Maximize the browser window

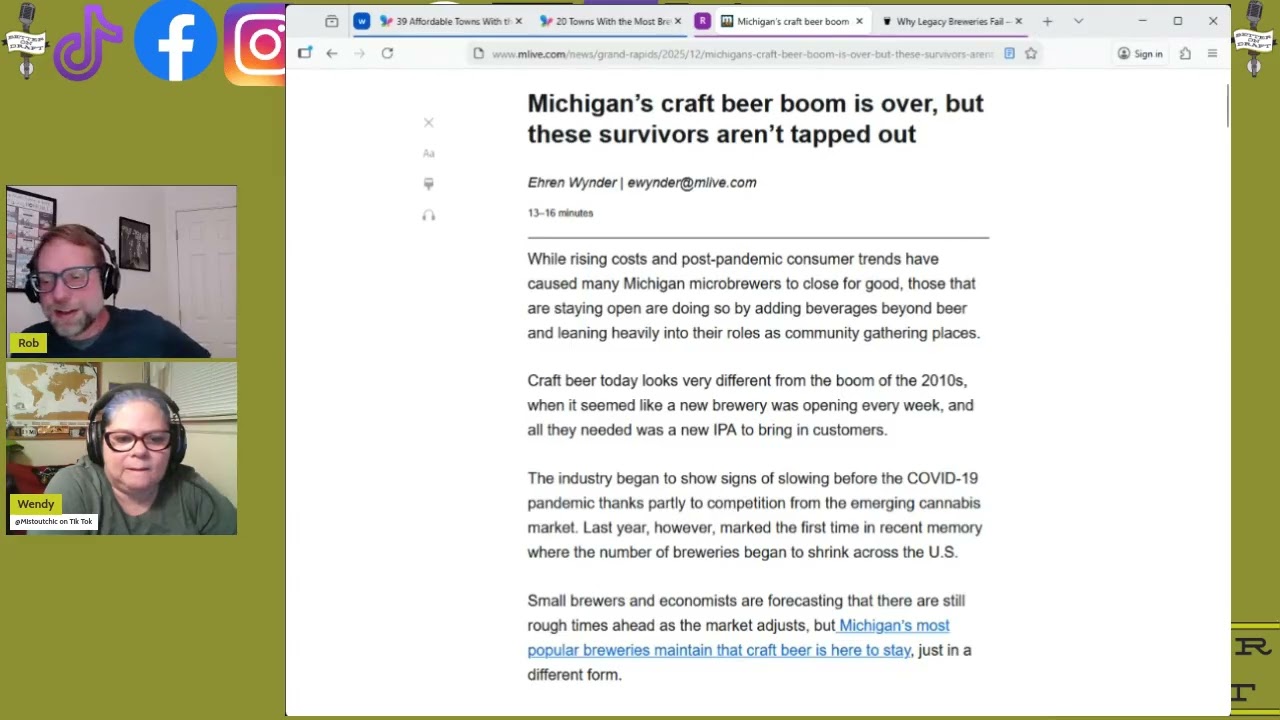click(x=1178, y=21)
